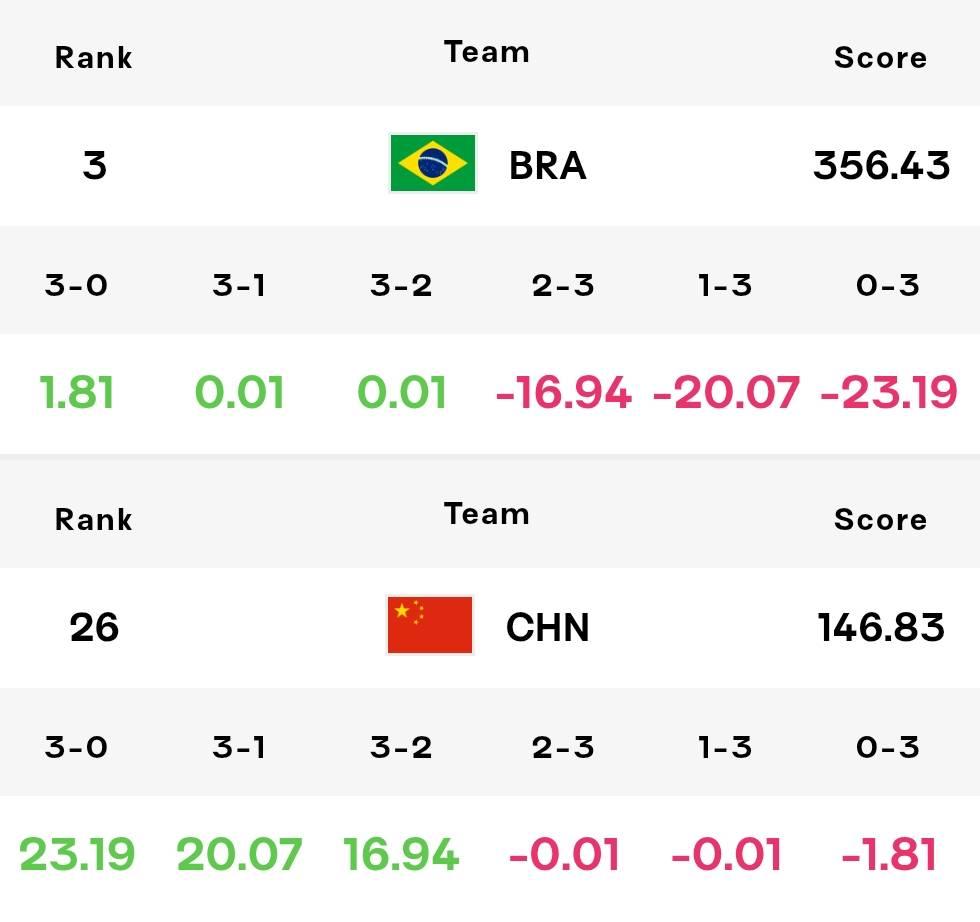
Task: Click China's 3-0 value 23.19
Action: (x=76, y=854)
